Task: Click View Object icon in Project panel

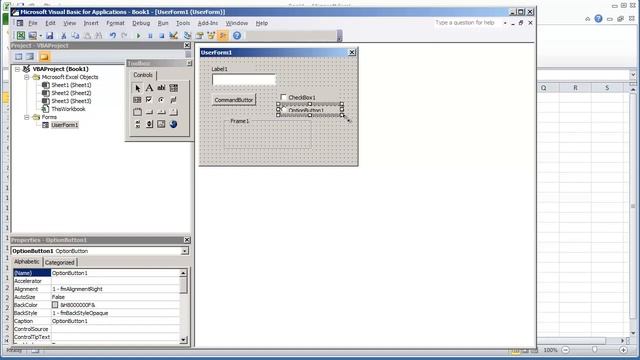Action: tap(30, 56)
